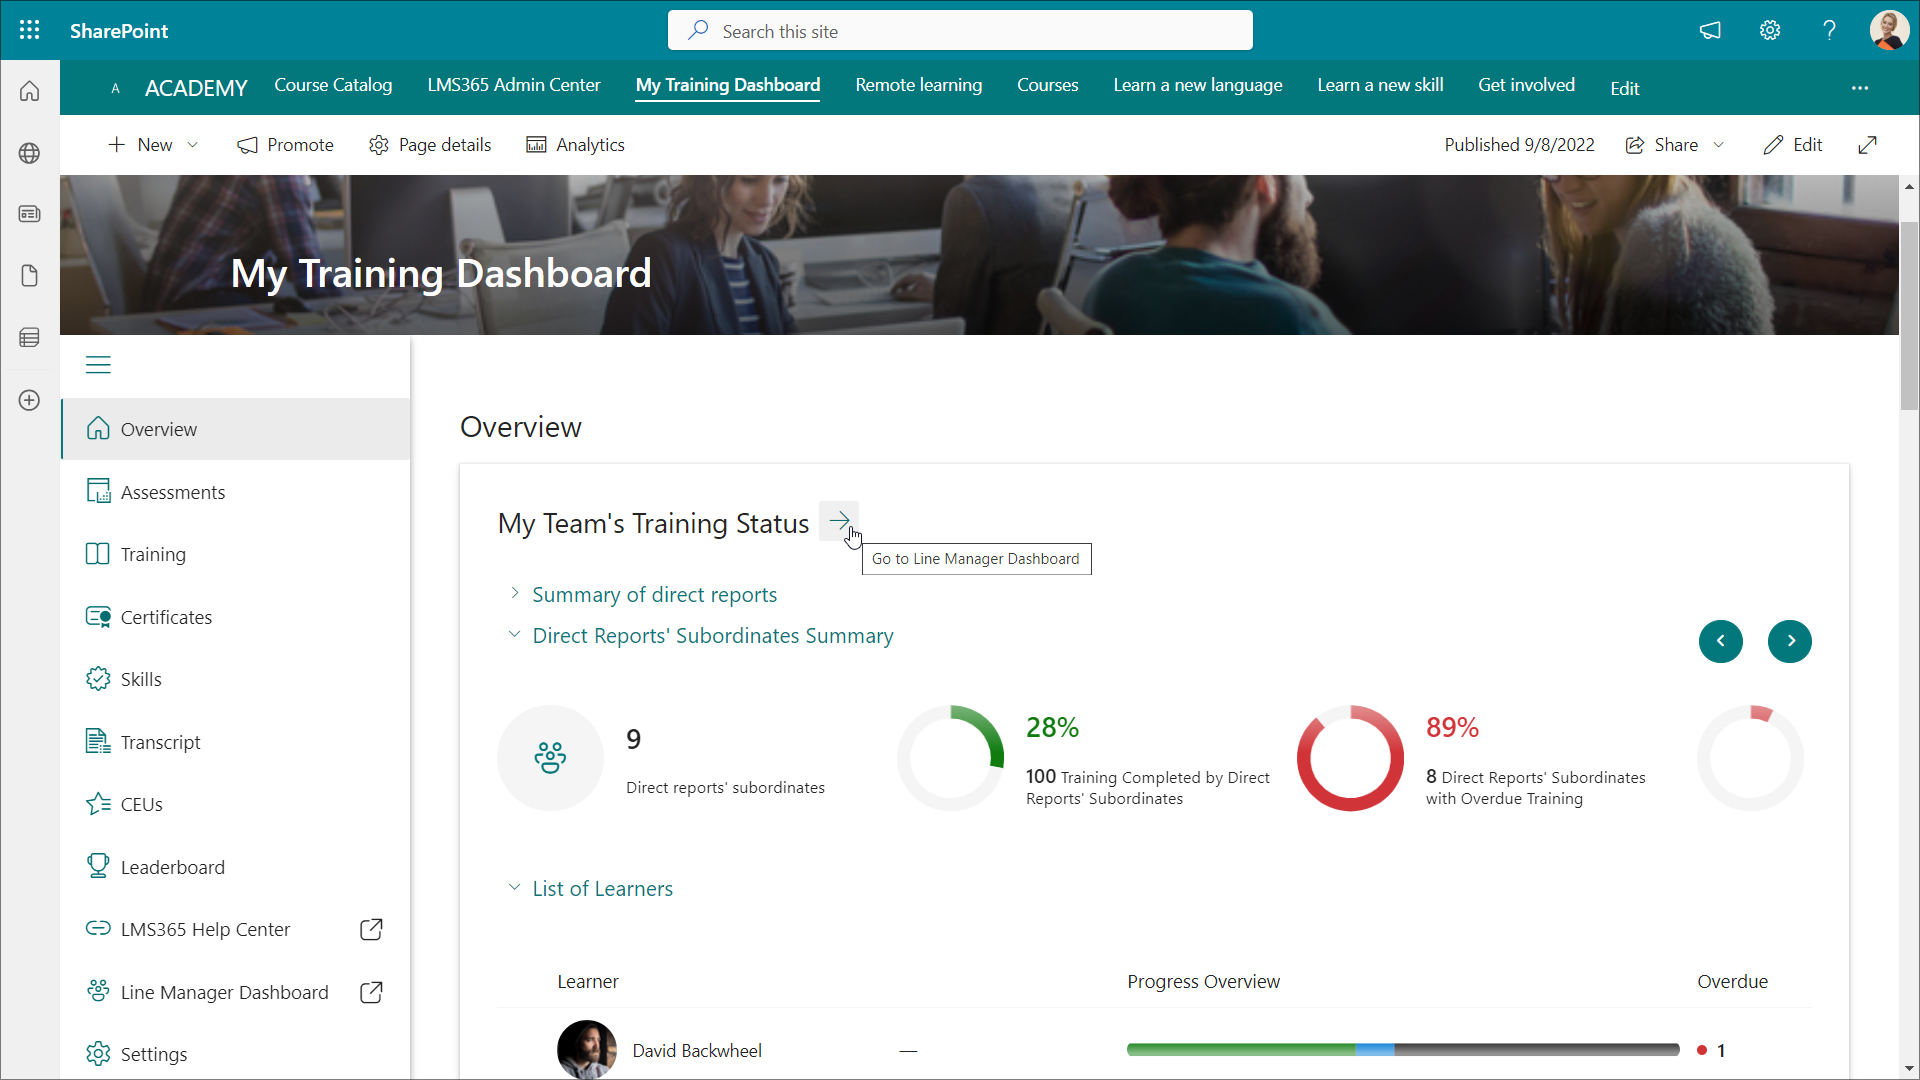
Task: Show previous summary cards with left arrow
Action: pyautogui.click(x=1720, y=641)
